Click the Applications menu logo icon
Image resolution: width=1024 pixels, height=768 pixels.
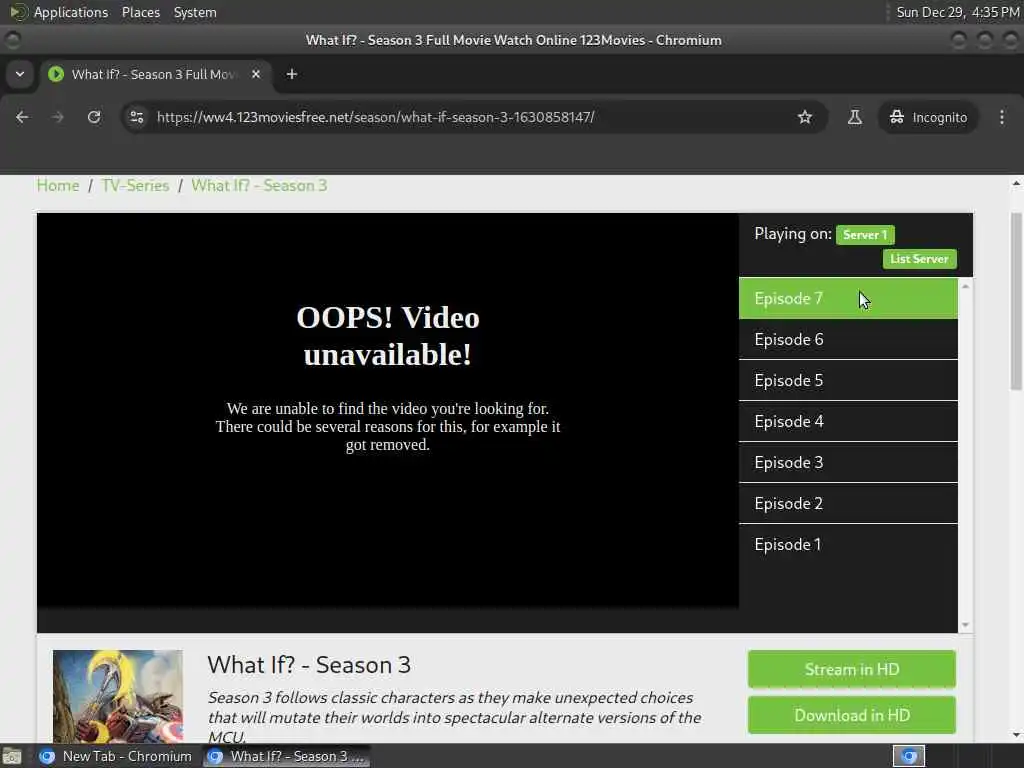pos(18,12)
